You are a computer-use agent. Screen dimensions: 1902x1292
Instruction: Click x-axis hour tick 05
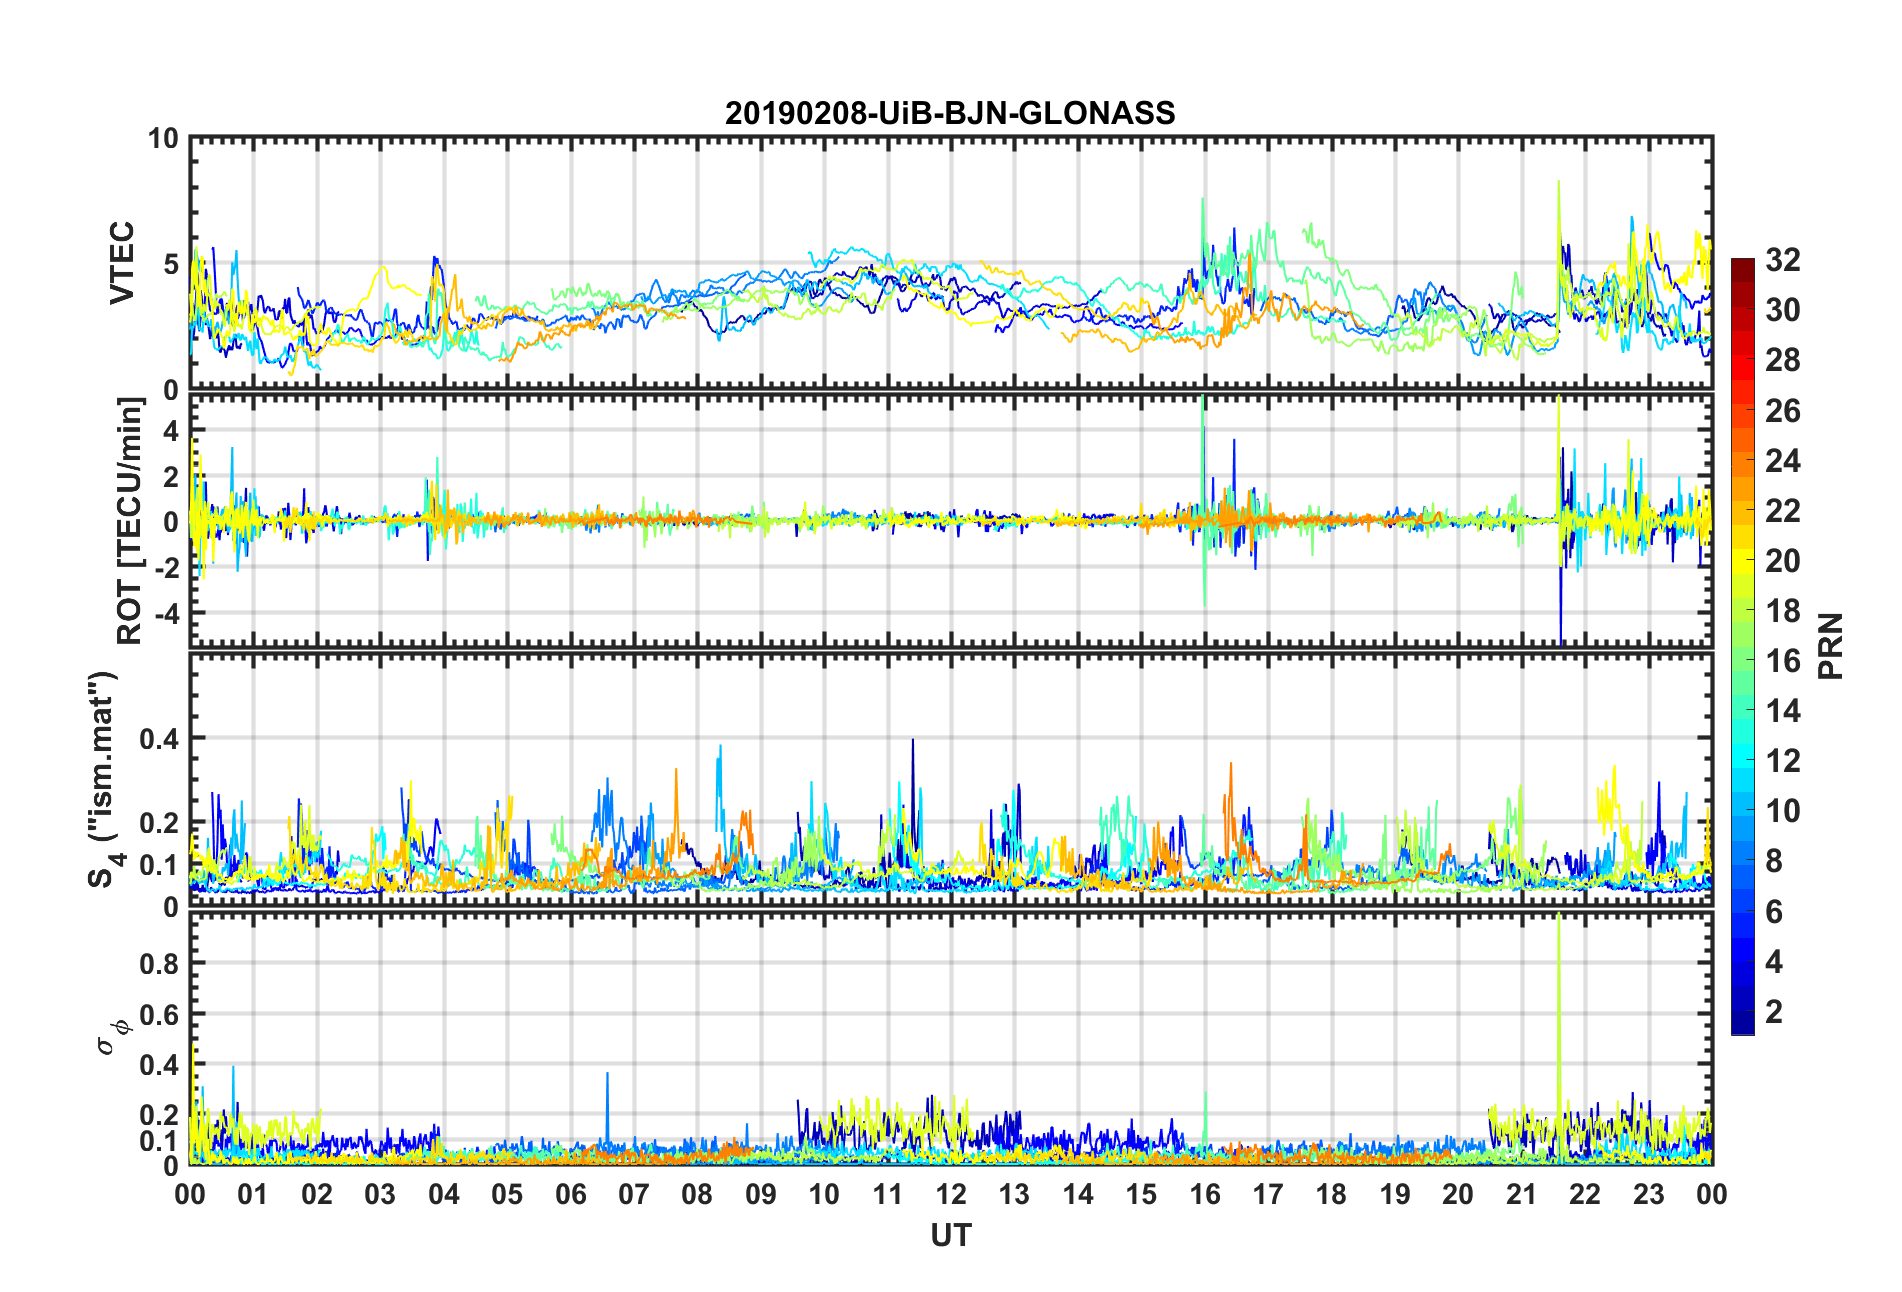[507, 1195]
